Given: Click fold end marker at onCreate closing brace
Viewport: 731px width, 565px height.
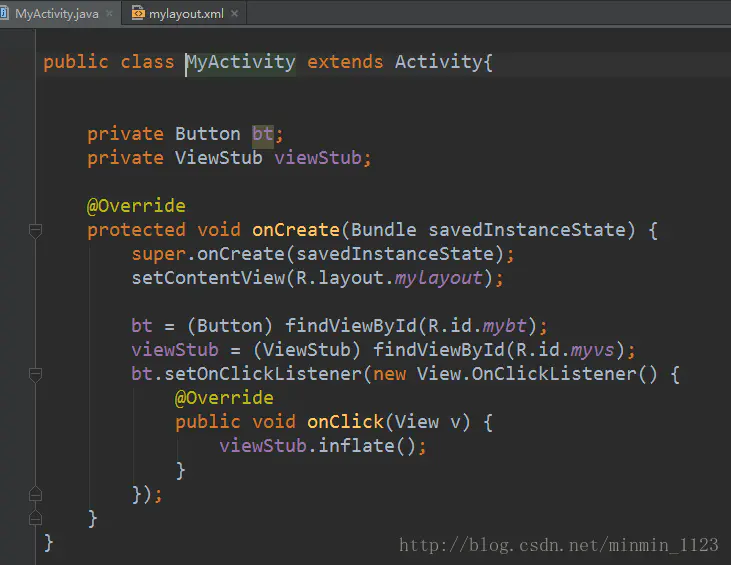Looking at the screenshot, I should point(35,517).
